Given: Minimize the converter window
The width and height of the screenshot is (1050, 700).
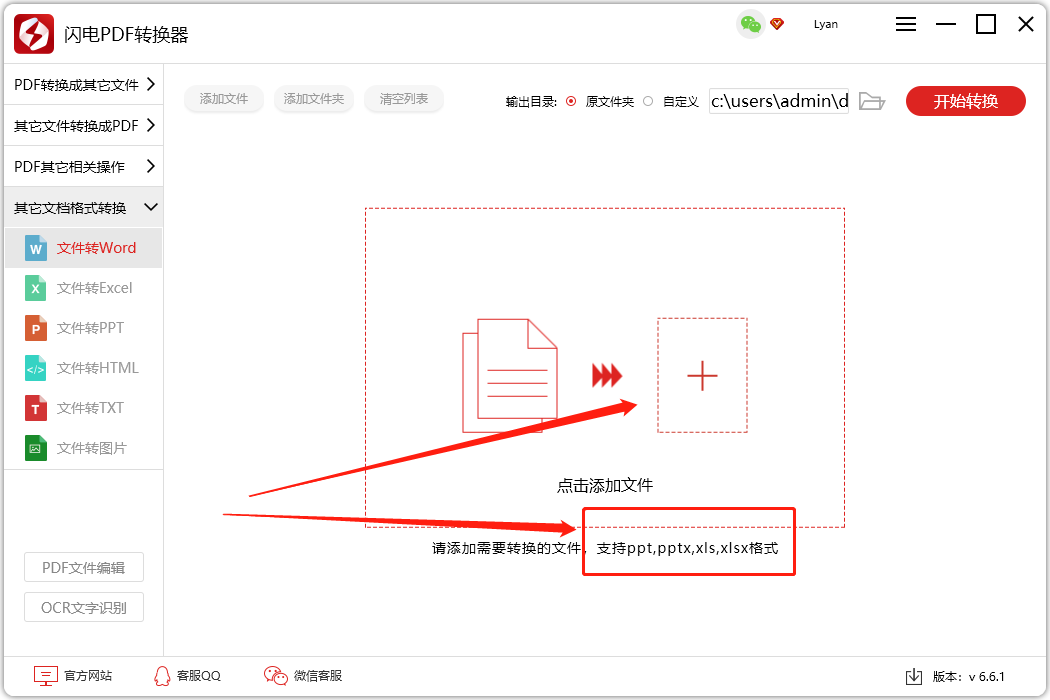Looking at the screenshot, I should 946,24.
